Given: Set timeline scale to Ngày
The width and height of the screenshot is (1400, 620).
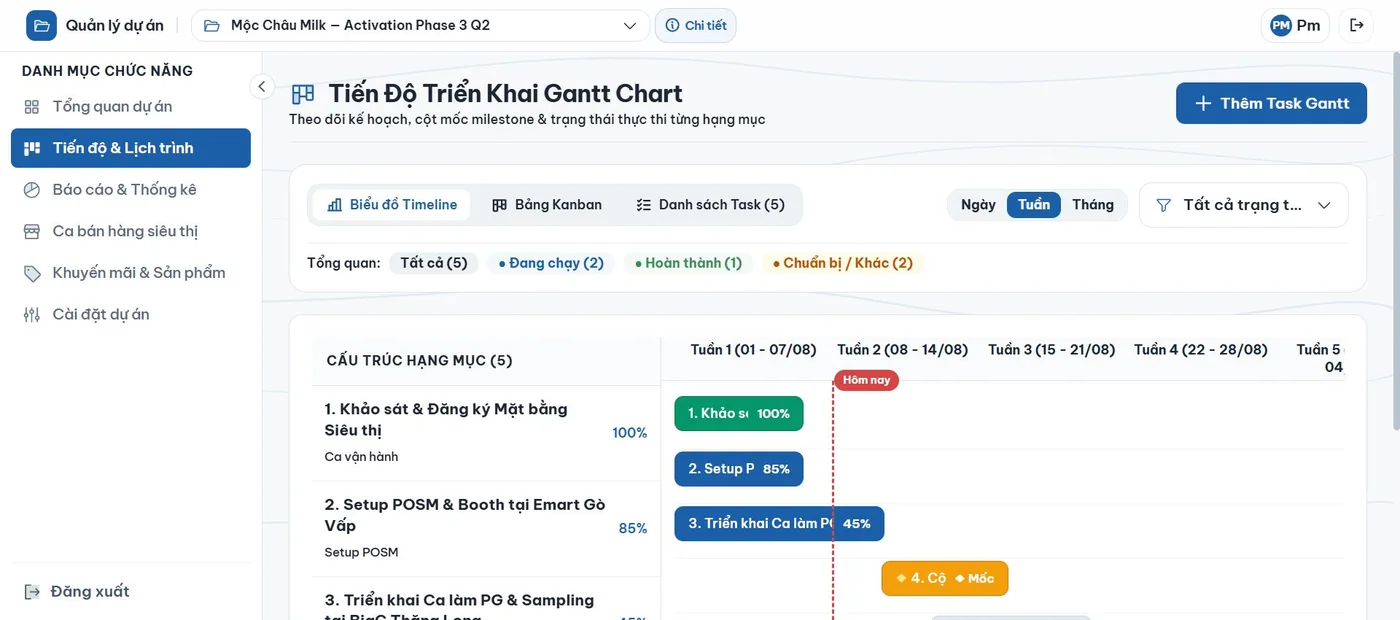Looking at the screenshot, I should coord(978,205).
